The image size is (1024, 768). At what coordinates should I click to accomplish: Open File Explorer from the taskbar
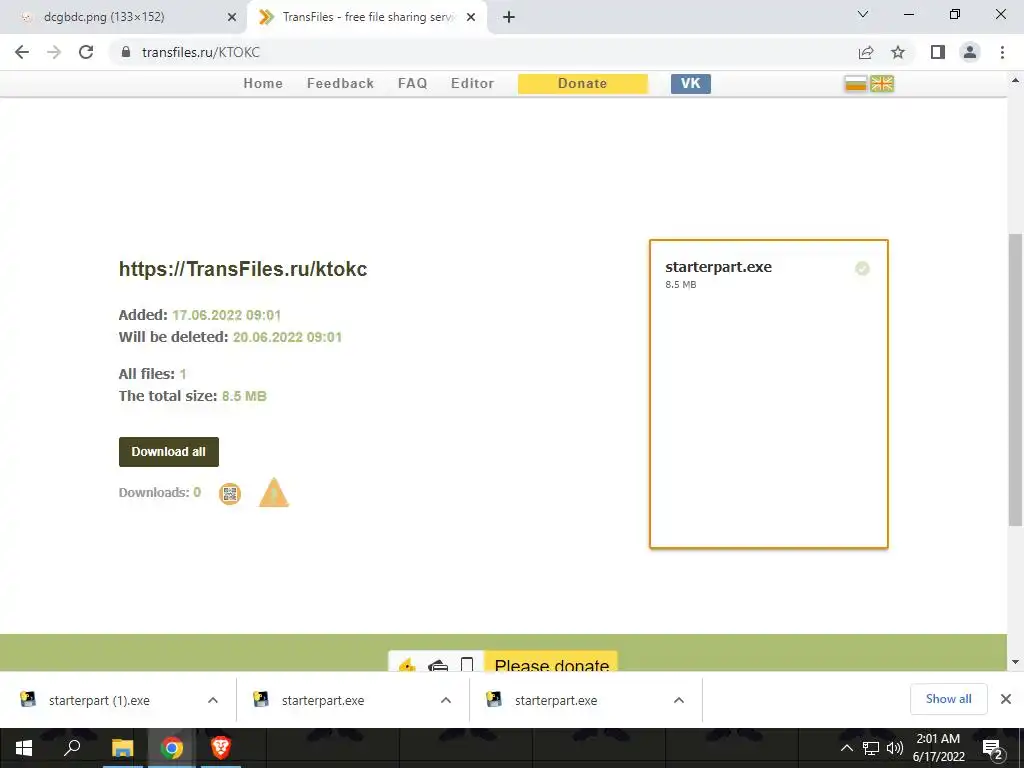(122, 748)
